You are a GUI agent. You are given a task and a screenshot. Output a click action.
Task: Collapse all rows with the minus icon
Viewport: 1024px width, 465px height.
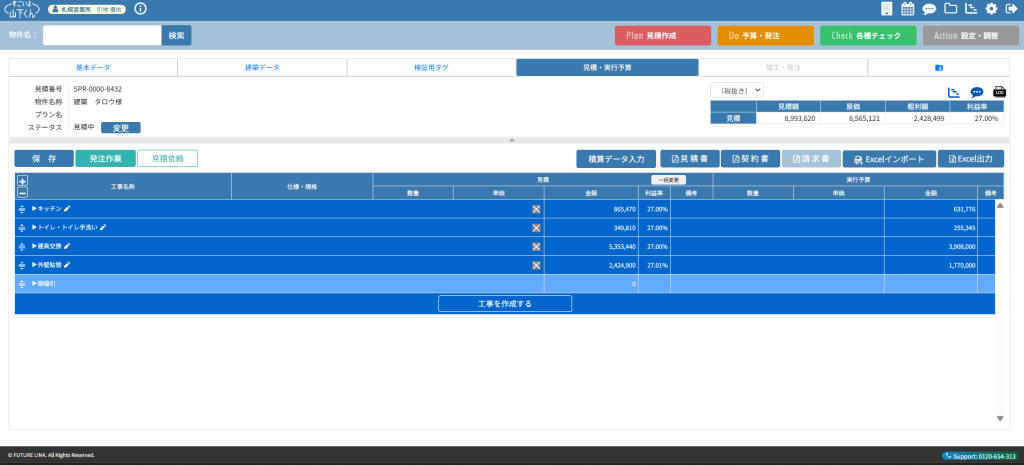click(x=22, y=192)
